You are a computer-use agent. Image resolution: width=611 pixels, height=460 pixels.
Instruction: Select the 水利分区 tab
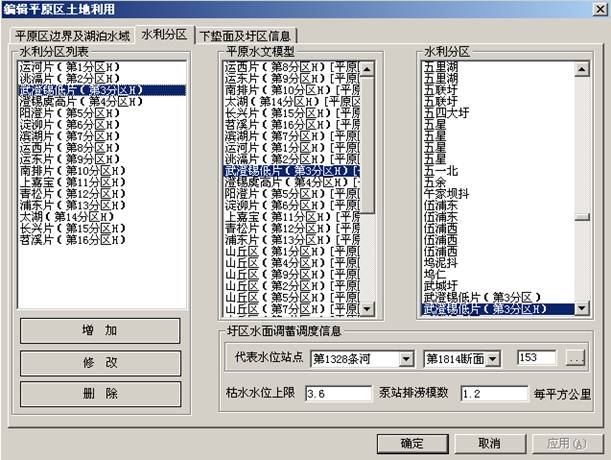click(x=165, y=35)
